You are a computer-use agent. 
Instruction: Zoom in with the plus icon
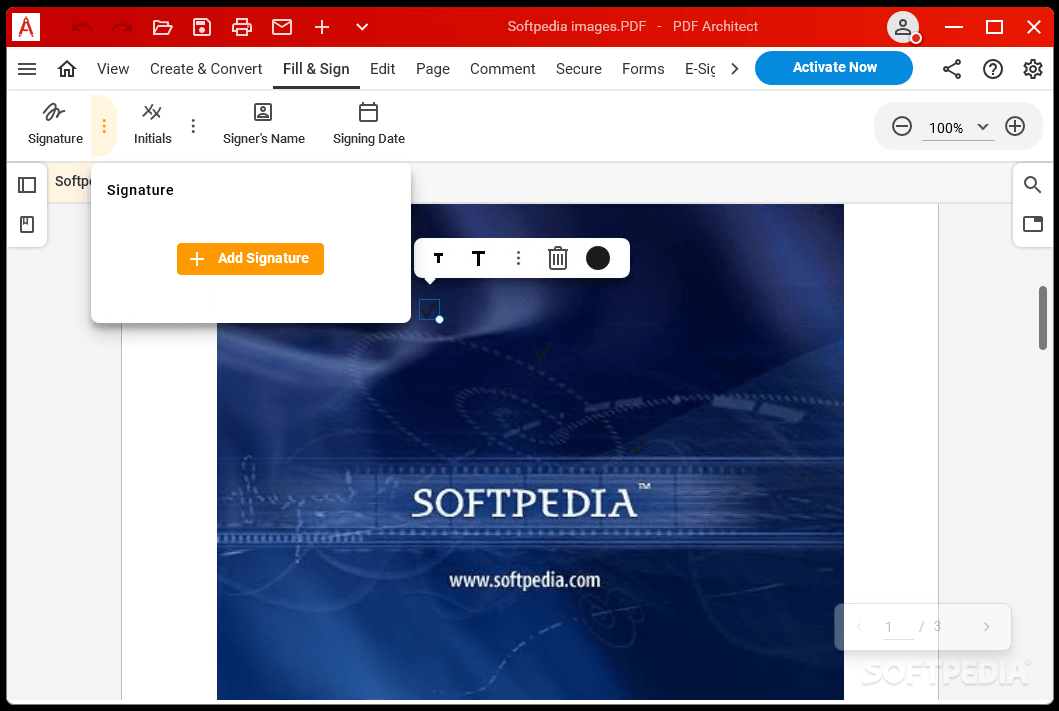(x=1015, y=126)
